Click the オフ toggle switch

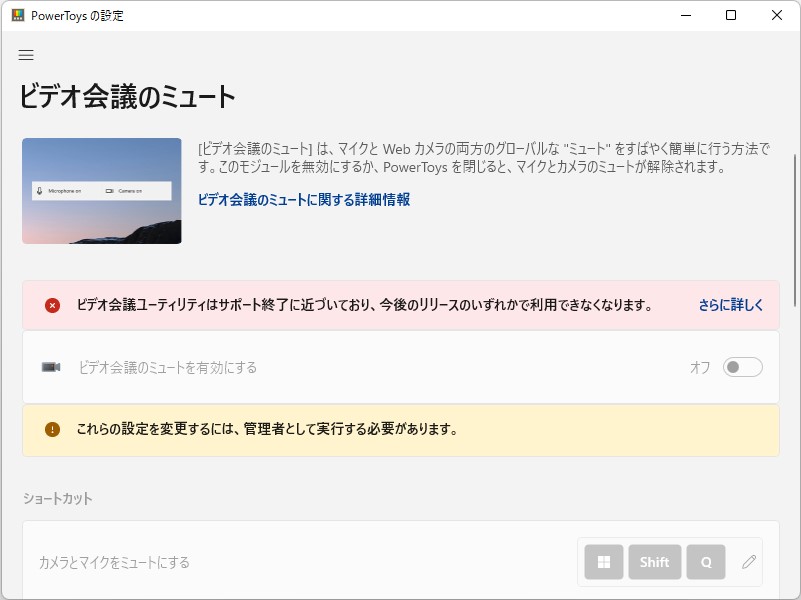coord(742,367)
